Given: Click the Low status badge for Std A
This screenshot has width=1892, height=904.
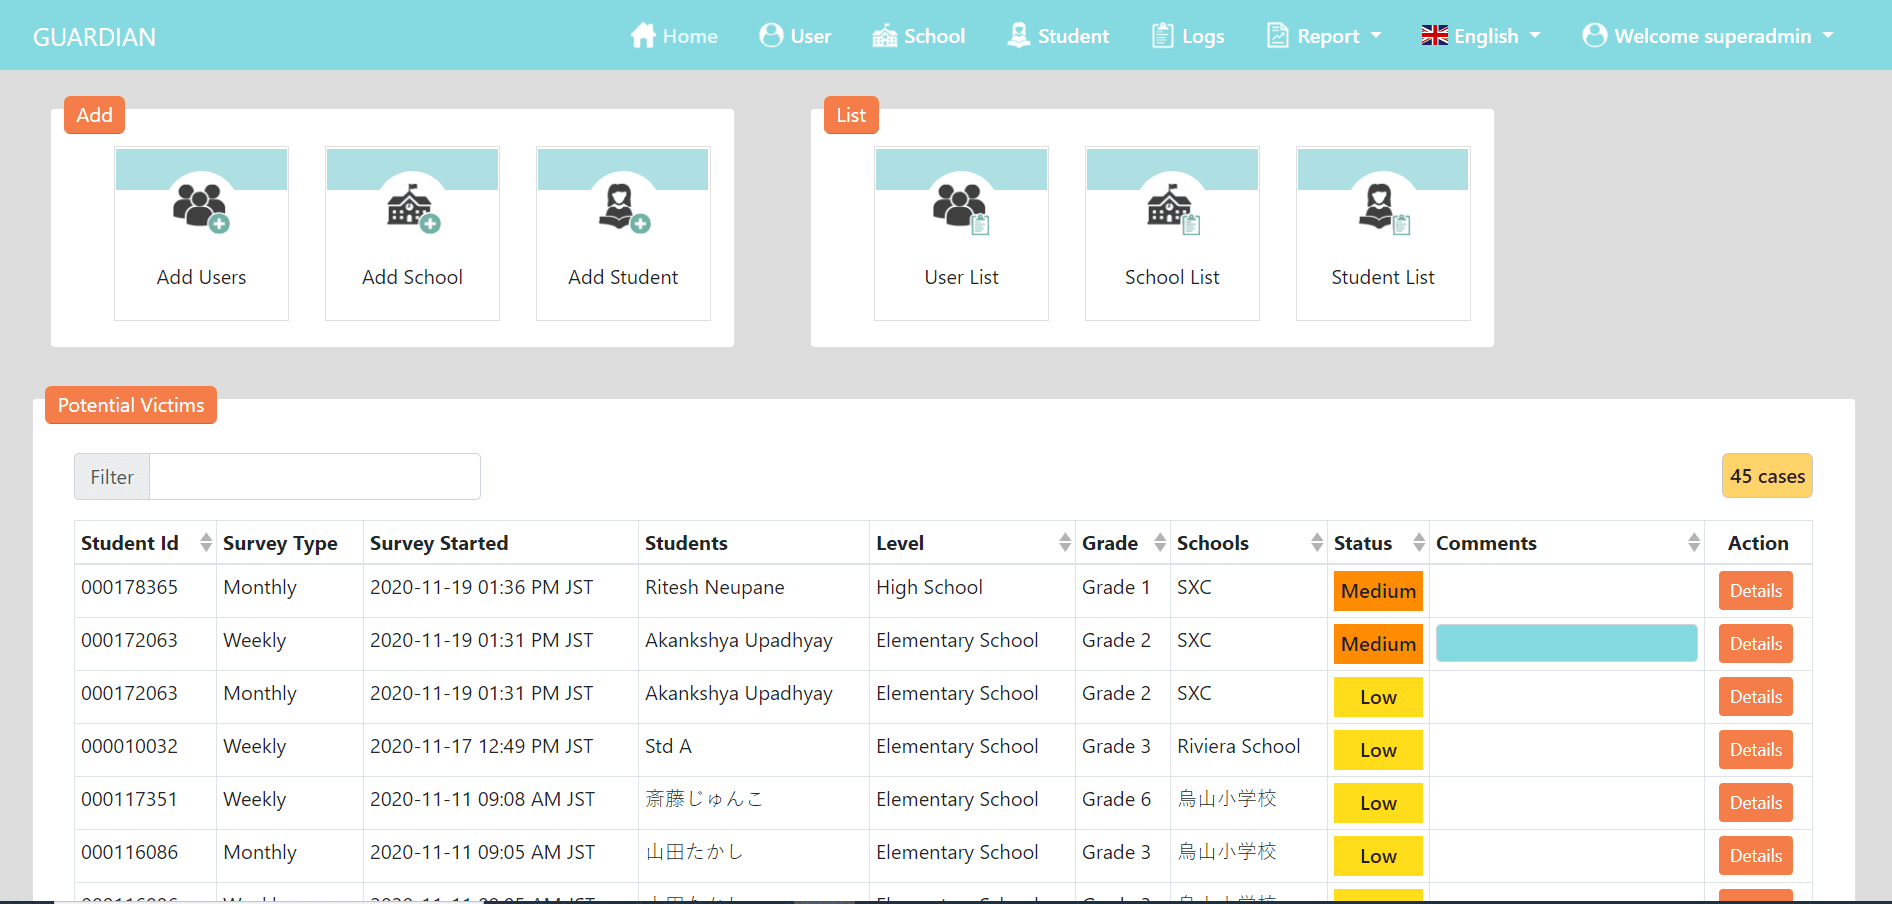Looking at the screenshot, I should (1378, 750).
